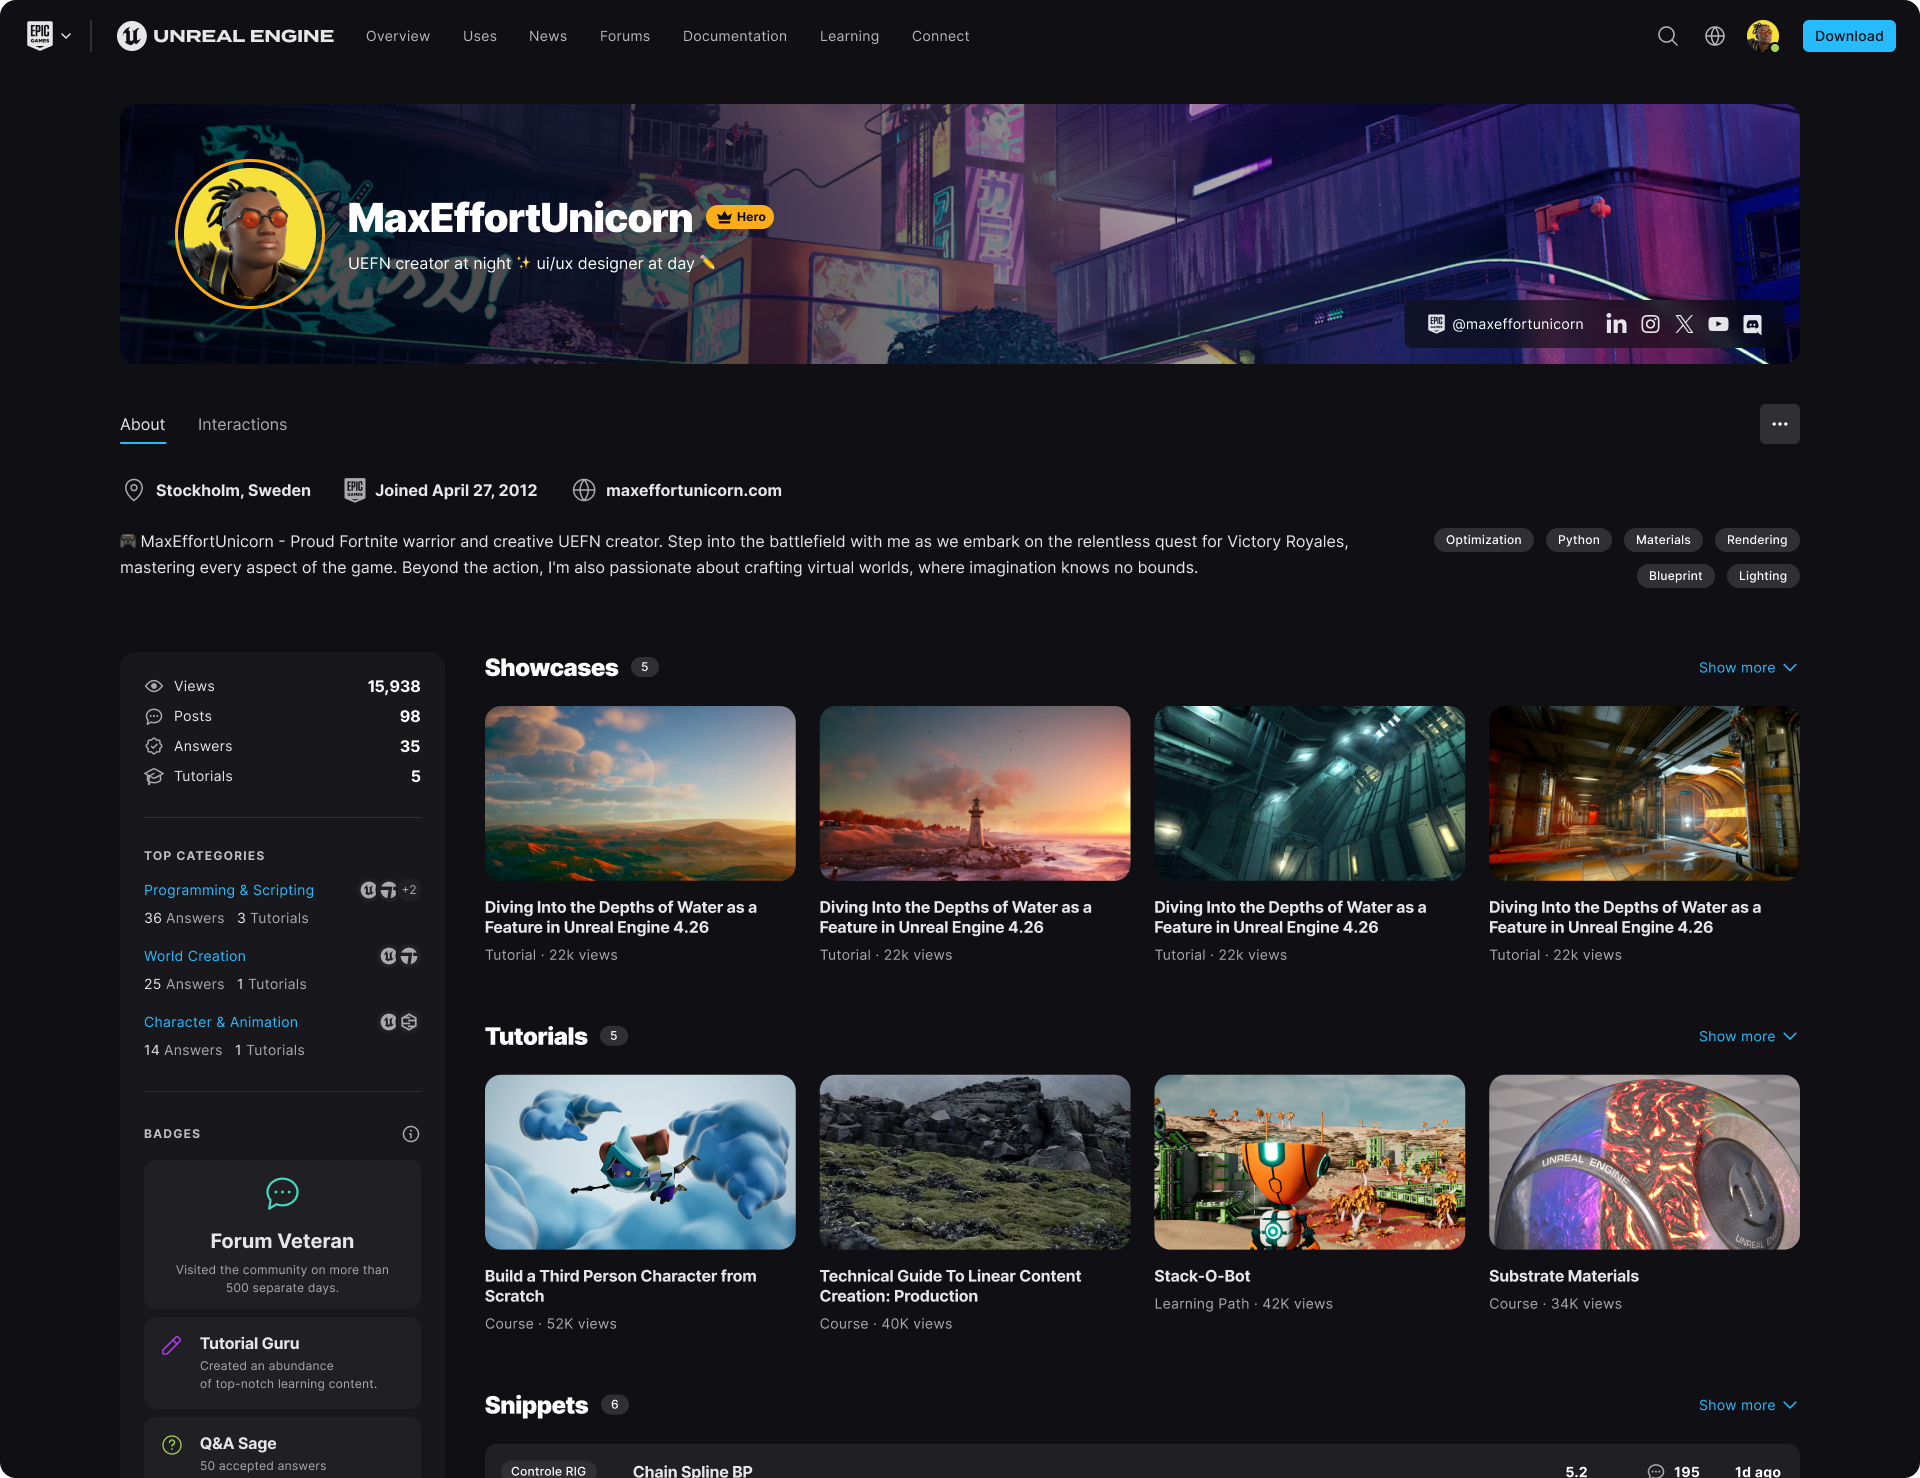Expand Showcases with Show more
1920x1478 pixels.
click(x=1747, y=668)
